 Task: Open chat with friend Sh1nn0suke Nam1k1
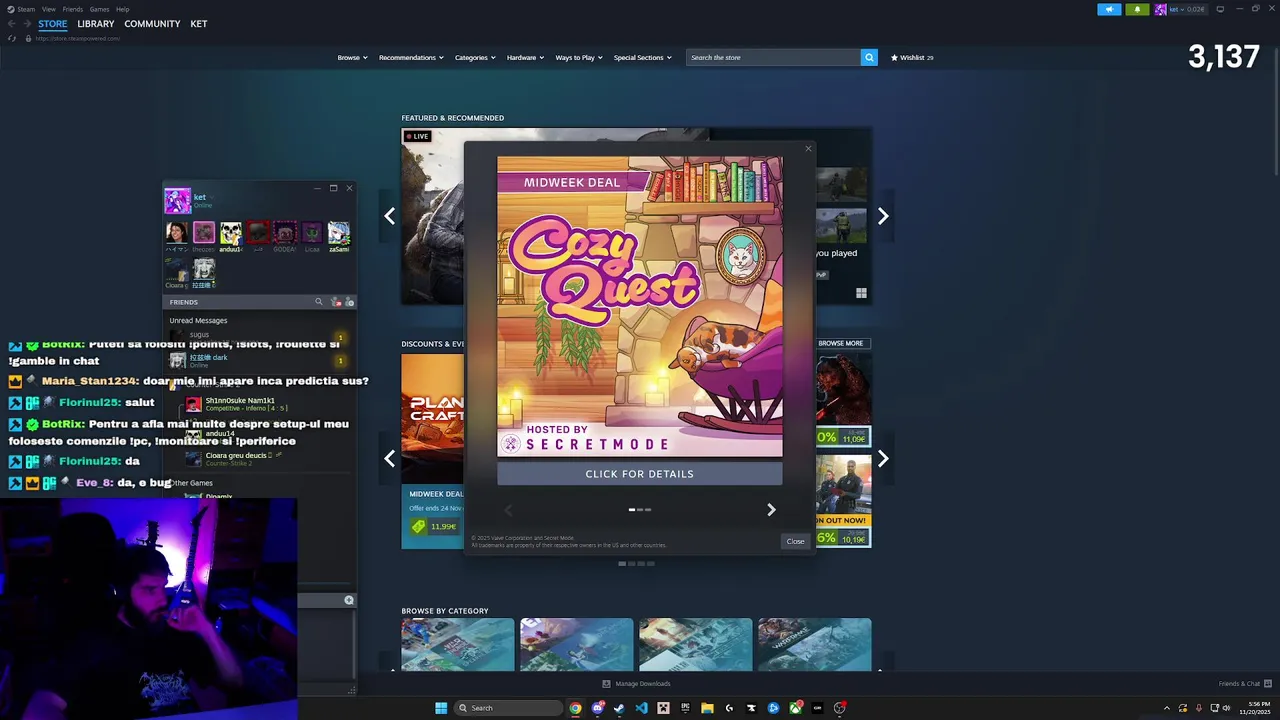[240, 404]
